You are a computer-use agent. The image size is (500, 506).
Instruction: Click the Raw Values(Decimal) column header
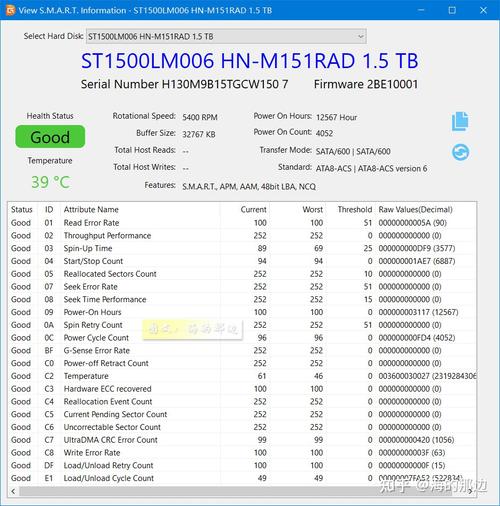415,210
